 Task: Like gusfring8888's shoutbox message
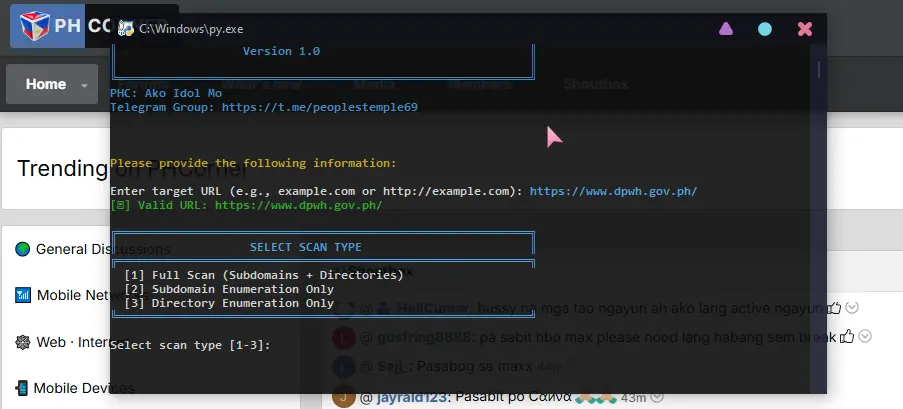coord(847,337)
